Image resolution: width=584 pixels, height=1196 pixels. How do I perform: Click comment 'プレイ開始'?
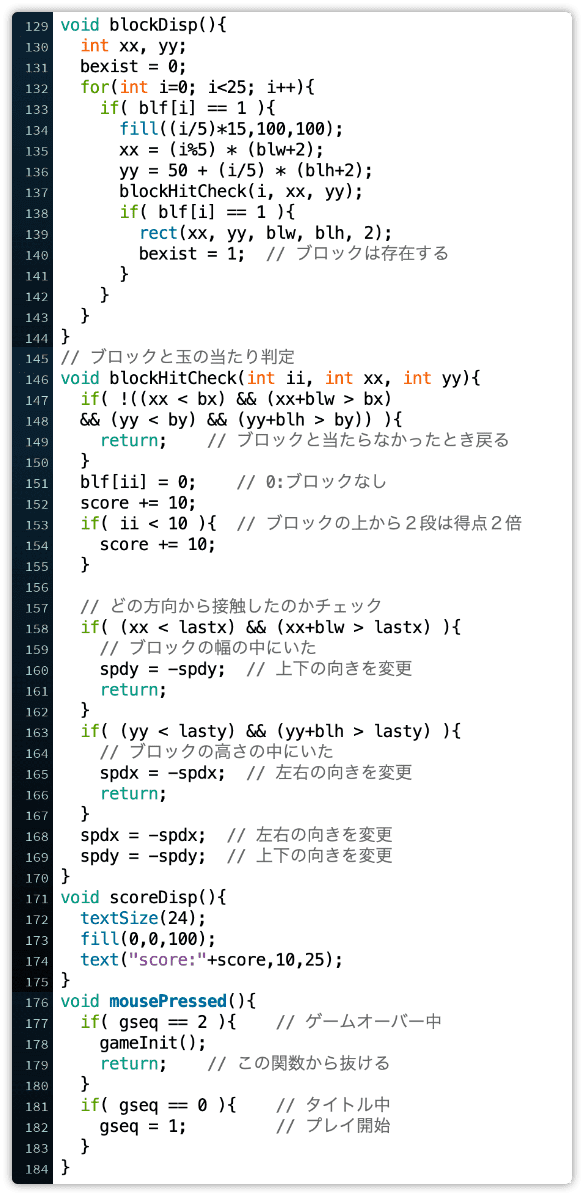[x=348, y=1125]
